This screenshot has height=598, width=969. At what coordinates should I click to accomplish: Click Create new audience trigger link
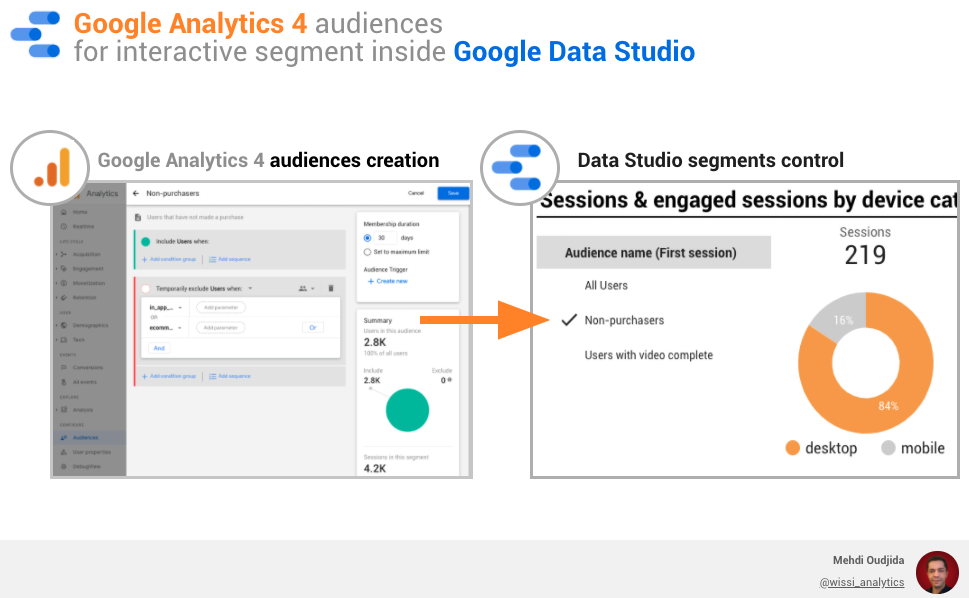(388, 281)
